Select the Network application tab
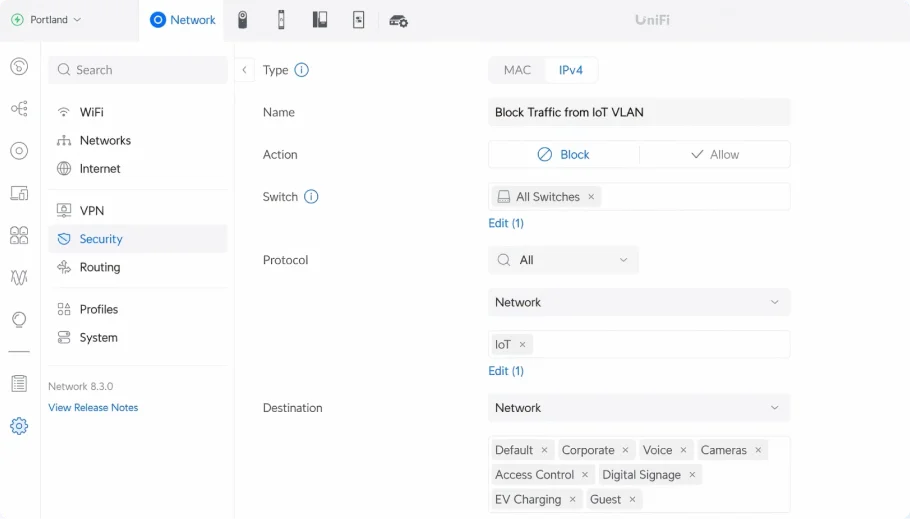This screenshot has height=519, width=910. 182,20
